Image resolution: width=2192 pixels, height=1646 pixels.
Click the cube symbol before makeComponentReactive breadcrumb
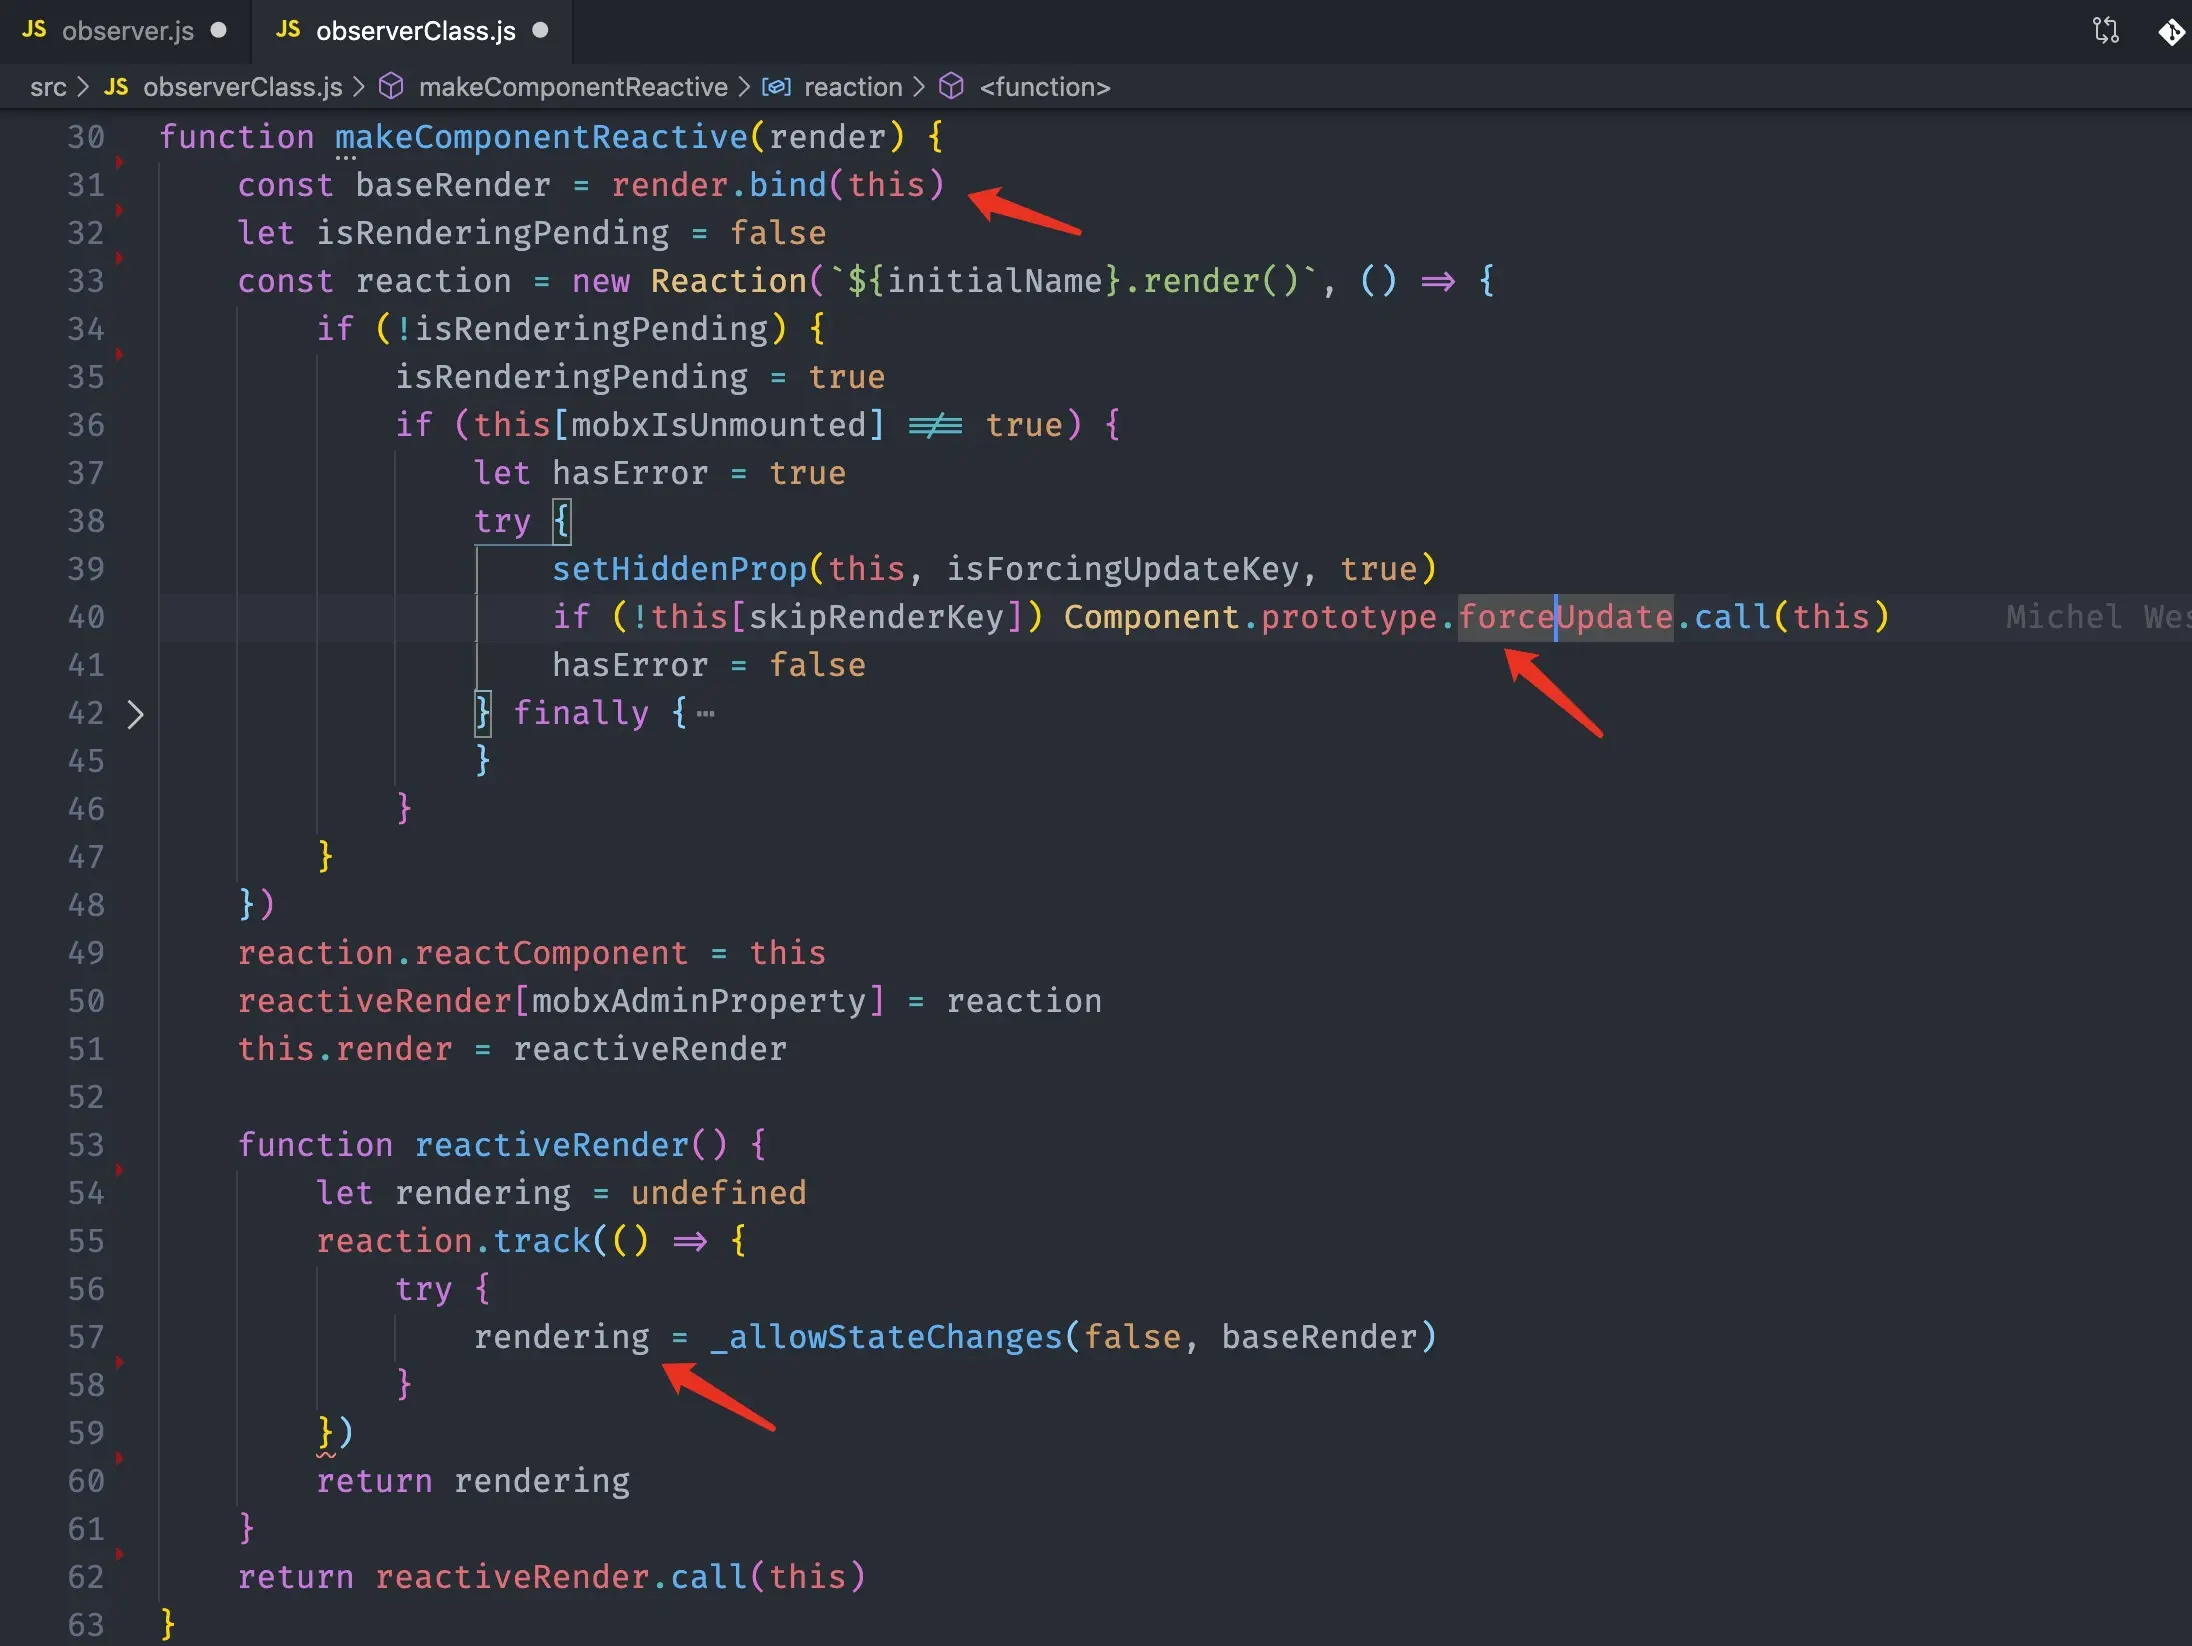point(392,87)
